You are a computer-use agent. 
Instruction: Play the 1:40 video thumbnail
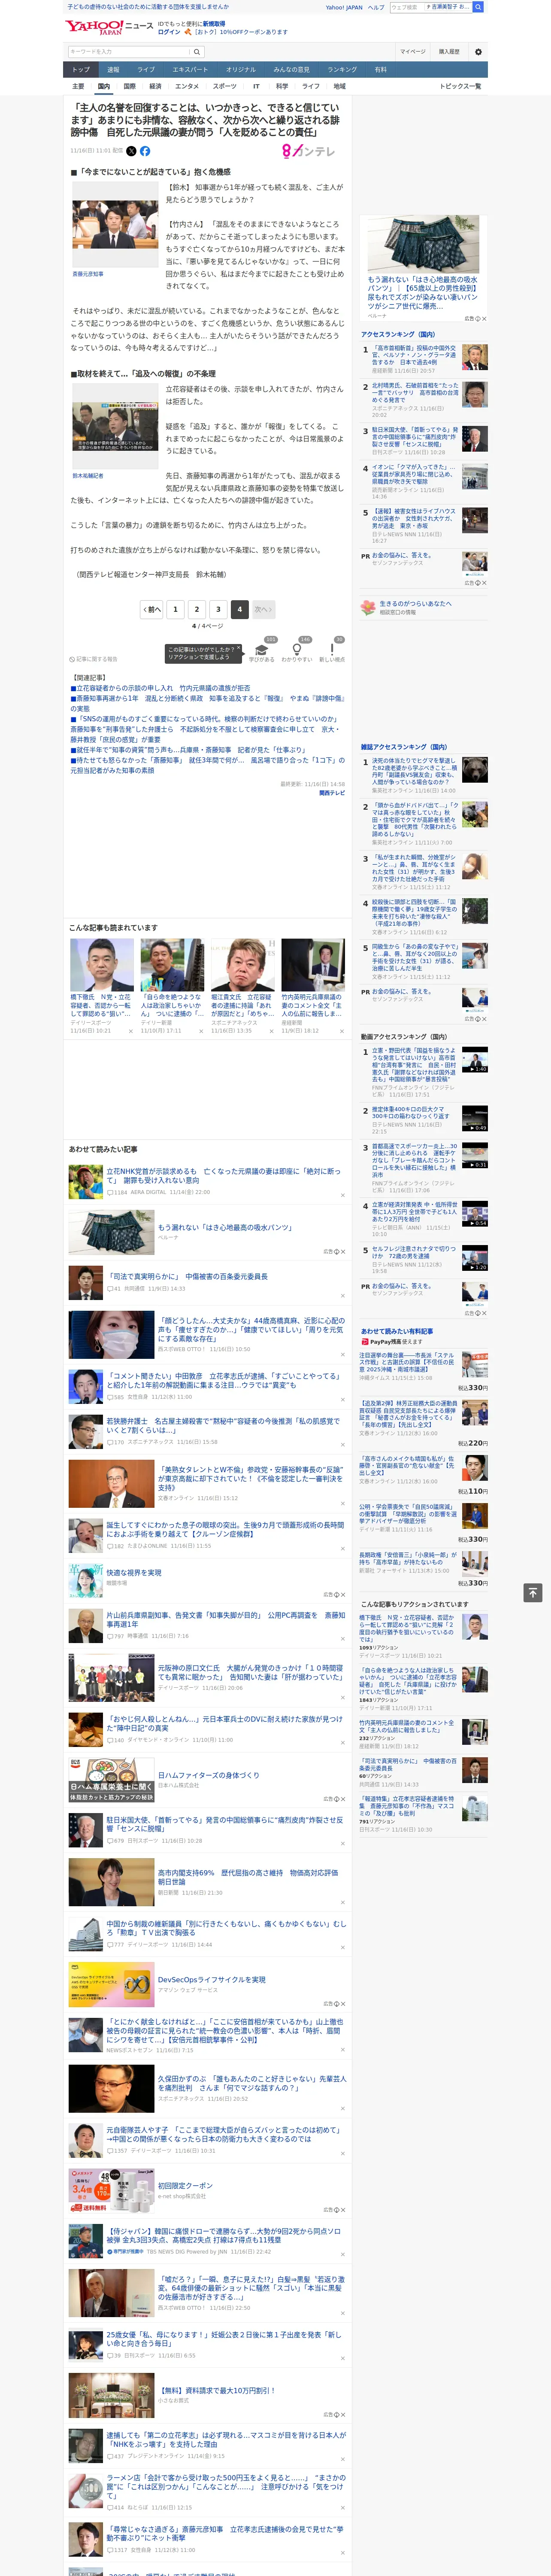(x=475, y=1060)
